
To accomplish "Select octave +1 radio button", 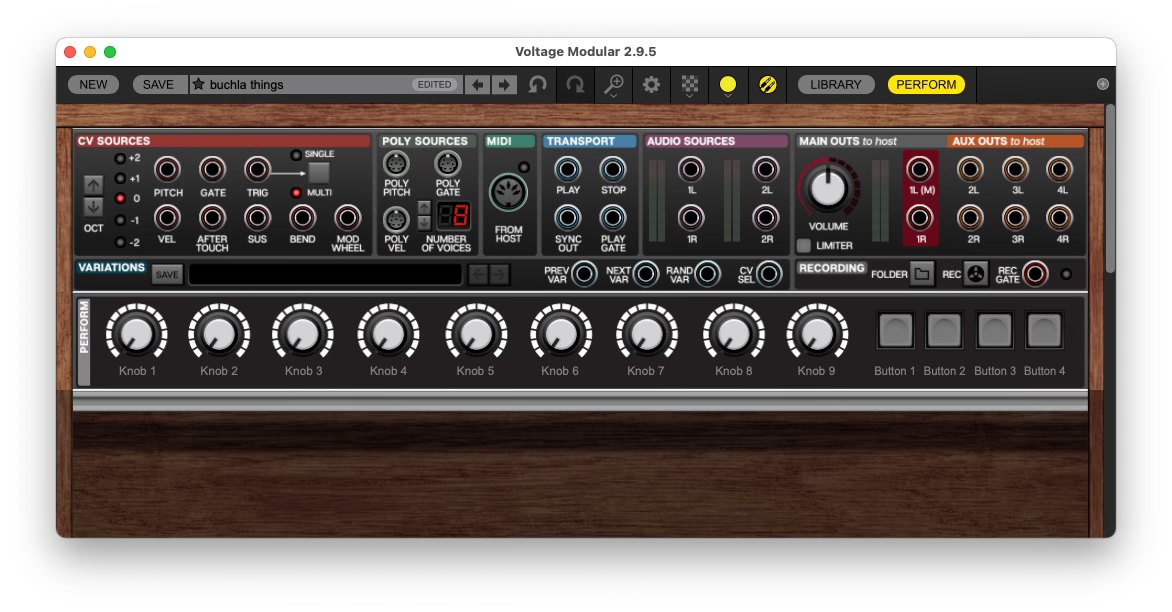I will click(x=120, y=179).
